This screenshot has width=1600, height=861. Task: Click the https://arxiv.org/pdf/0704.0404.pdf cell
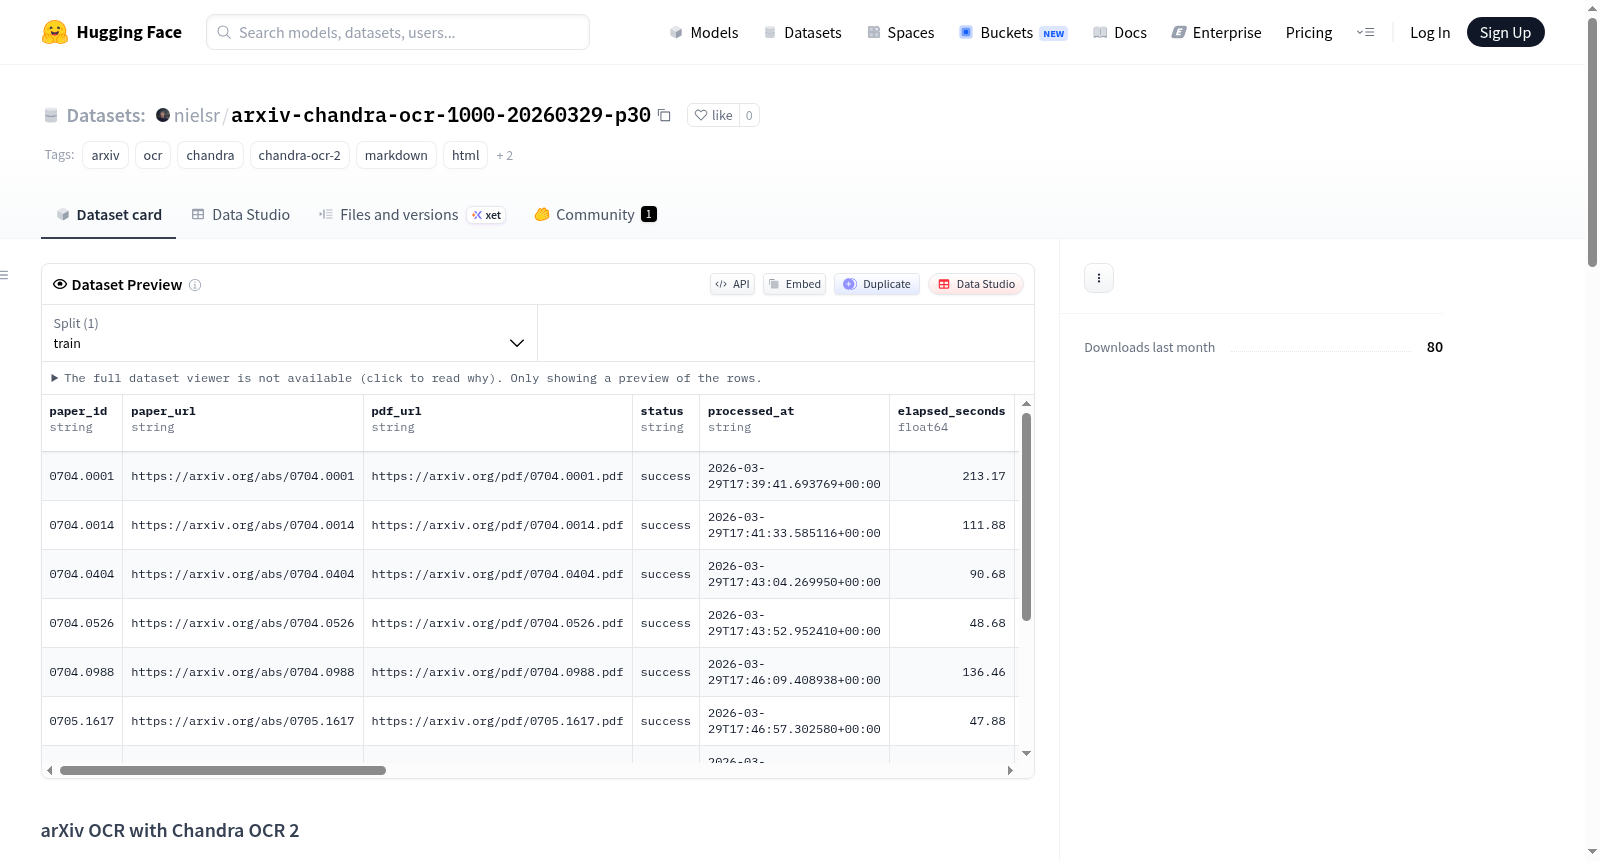498,574
